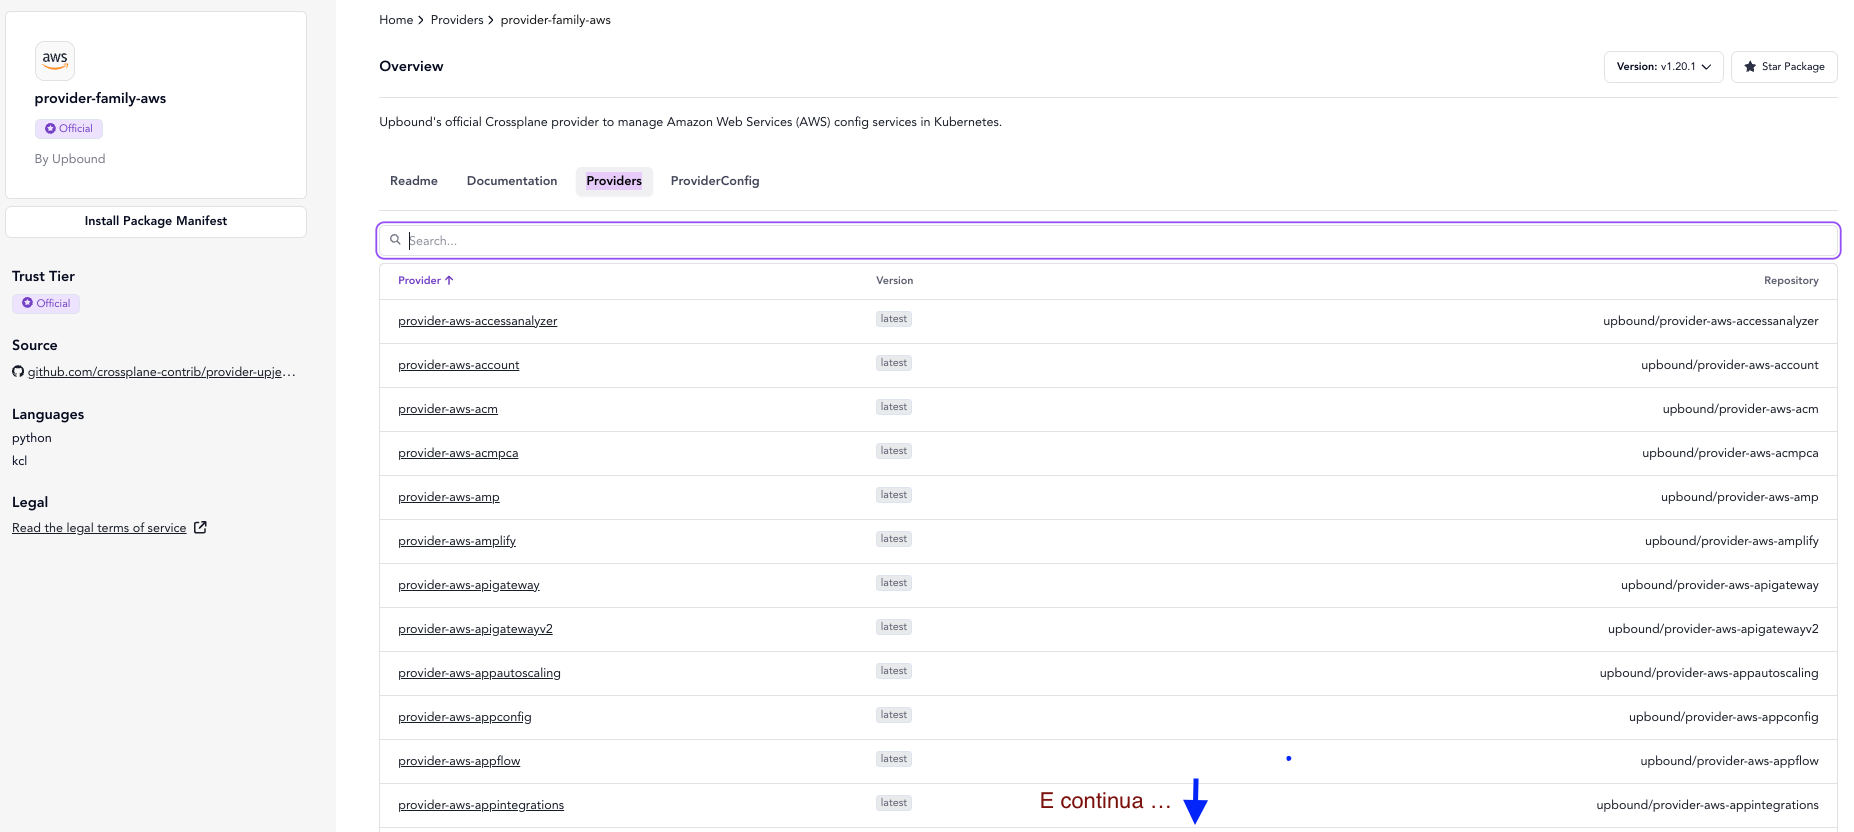
Task: Open the Version v1.20.1 dropdown
Action: (1663, 67)
